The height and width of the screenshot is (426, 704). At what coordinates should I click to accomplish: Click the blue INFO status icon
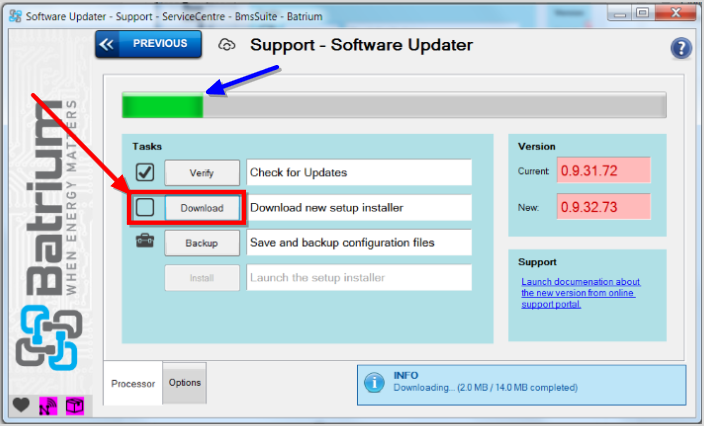click(x=374, y=383)
